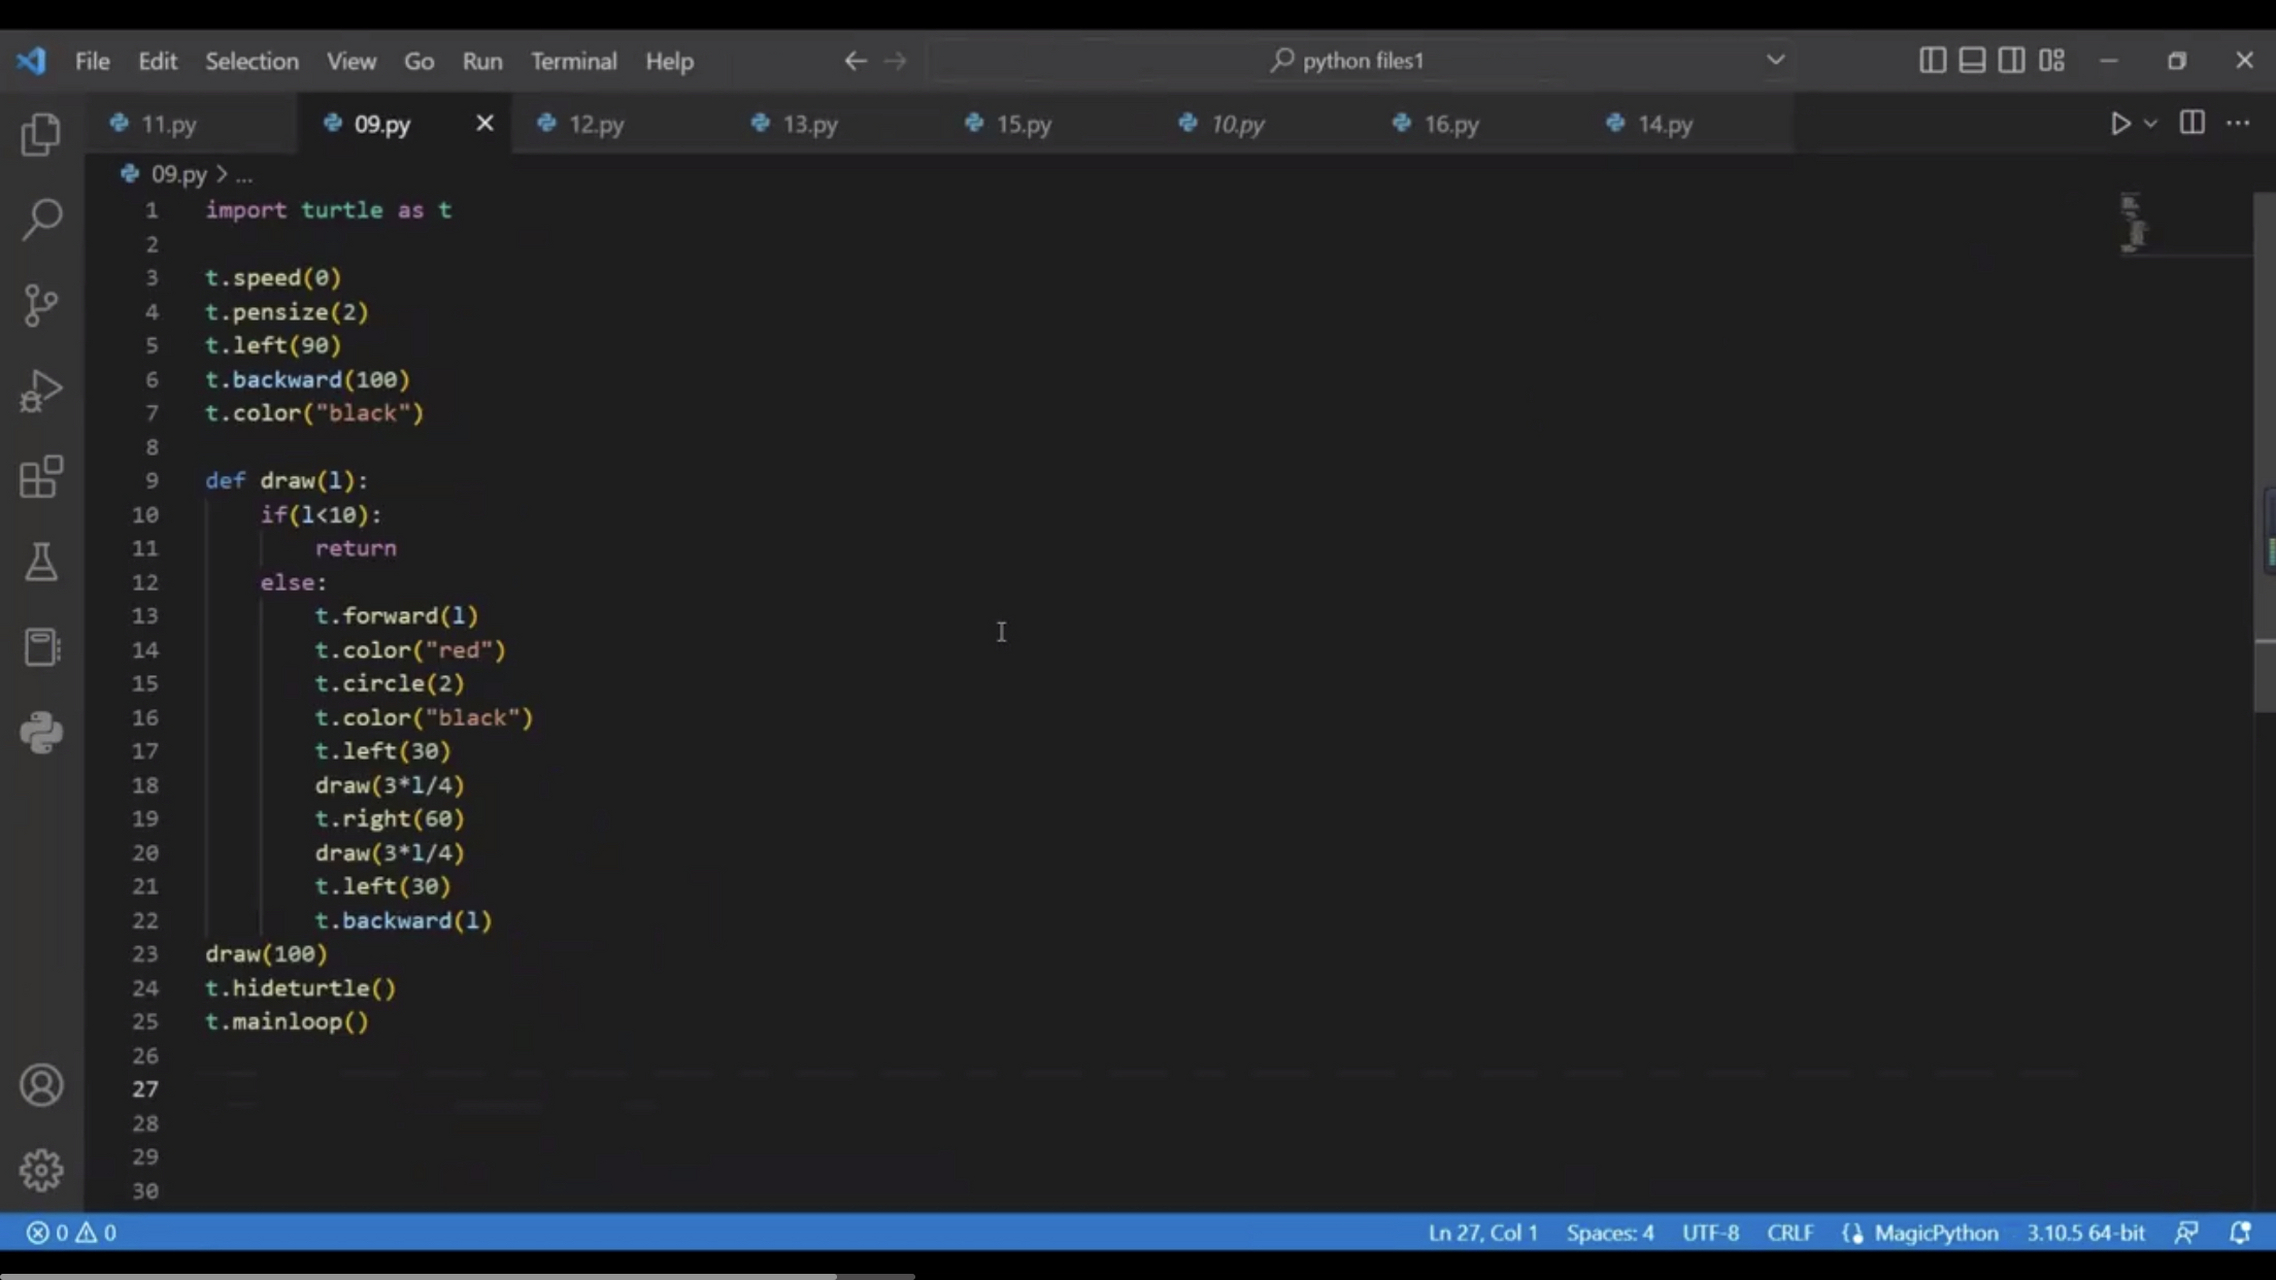Toggle the bottom panel layout
This screenshot has width=2276, height=1280.
point(1972,60)
